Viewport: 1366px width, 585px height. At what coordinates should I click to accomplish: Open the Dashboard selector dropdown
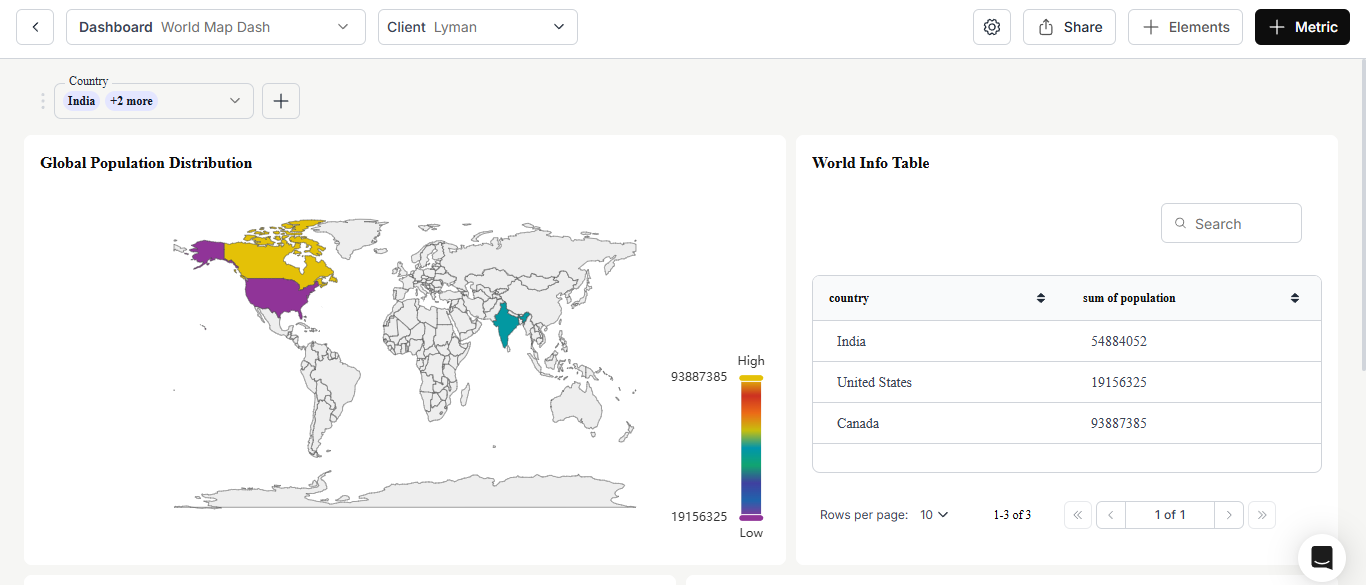[215, 27]
